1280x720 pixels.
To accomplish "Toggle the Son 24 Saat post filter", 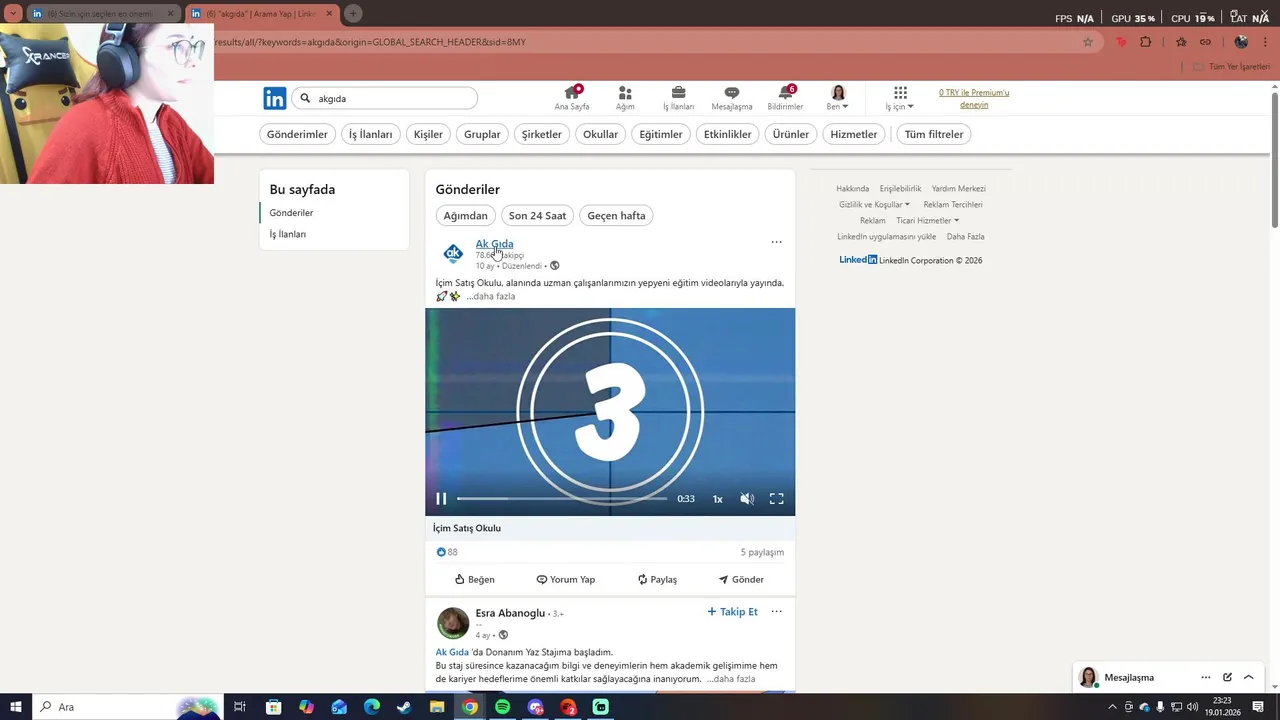I will coord(537,215).
